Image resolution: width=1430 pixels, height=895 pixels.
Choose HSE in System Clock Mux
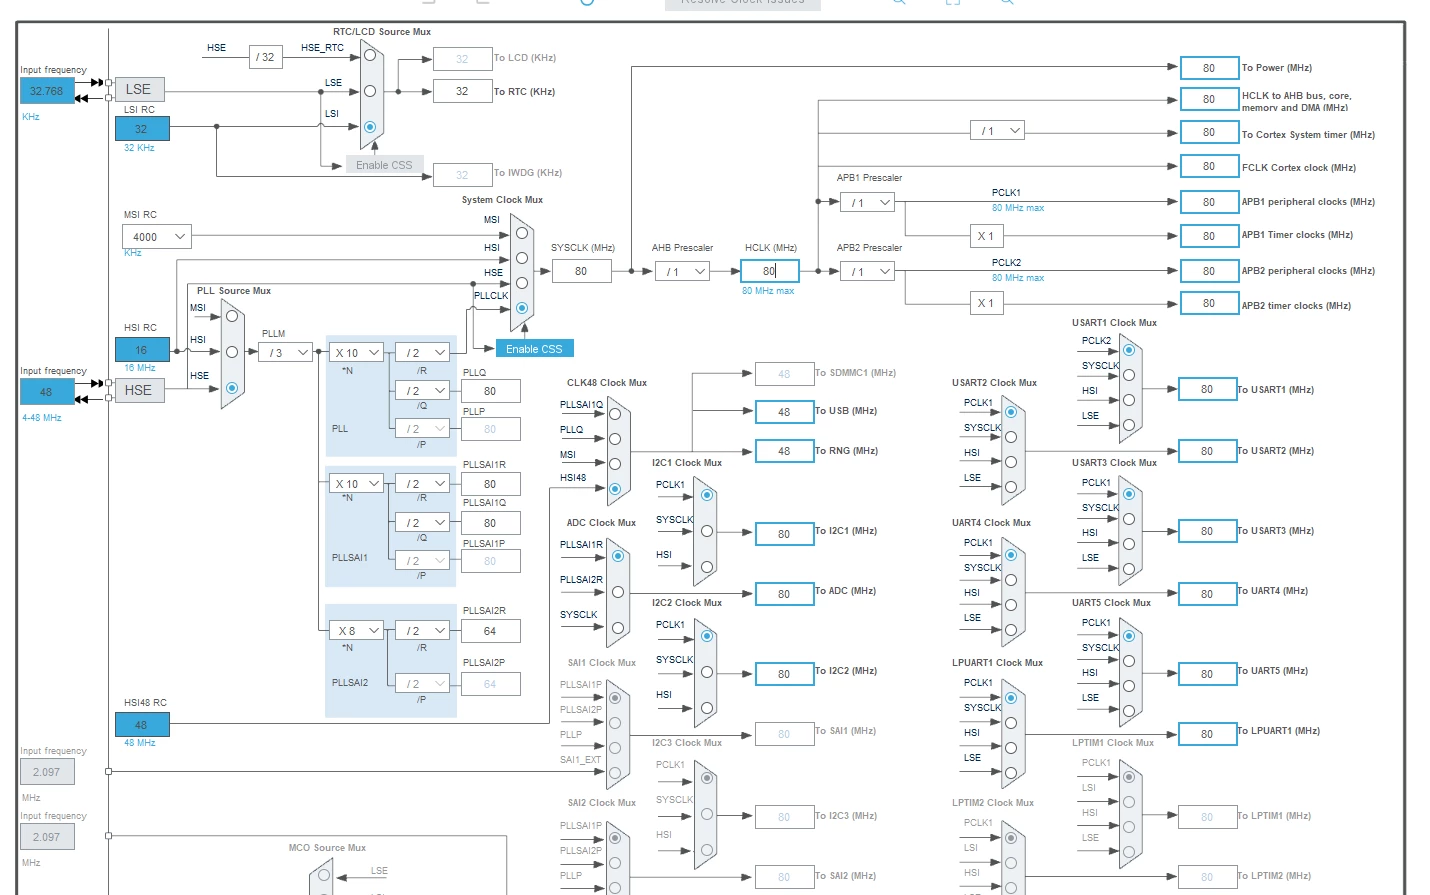point(521,283)
